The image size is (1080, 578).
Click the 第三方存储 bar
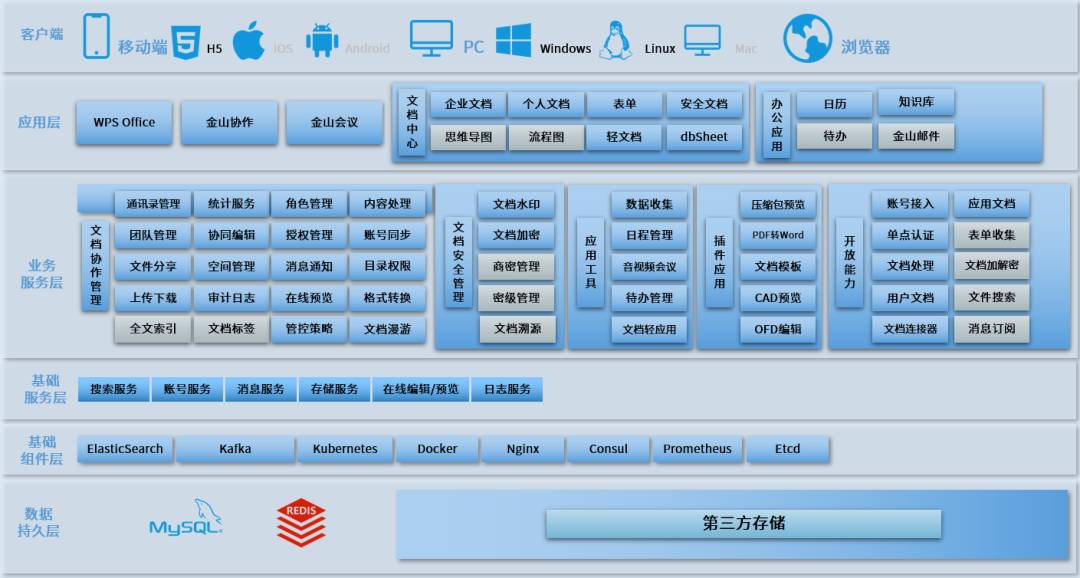tap(744, 524)
